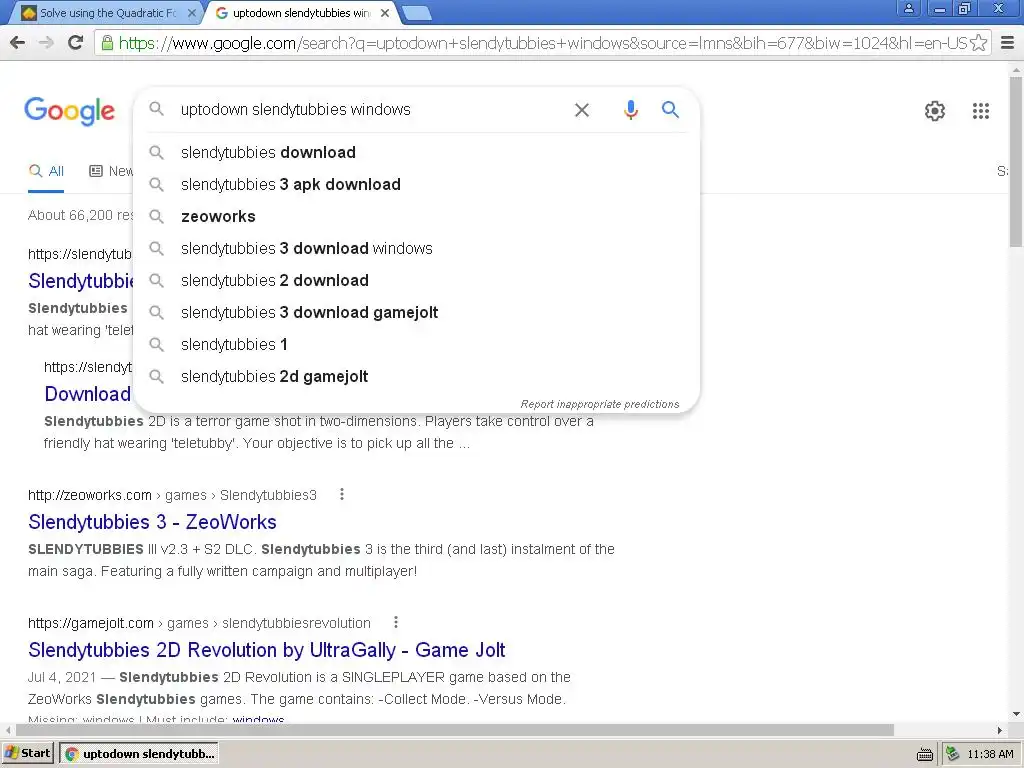Click the uptodown slendytubb taskbar button

(x=138, y=754)
